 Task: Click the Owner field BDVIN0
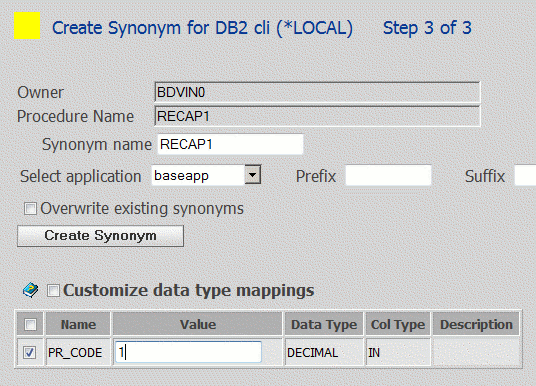click(x=317, y=92)
